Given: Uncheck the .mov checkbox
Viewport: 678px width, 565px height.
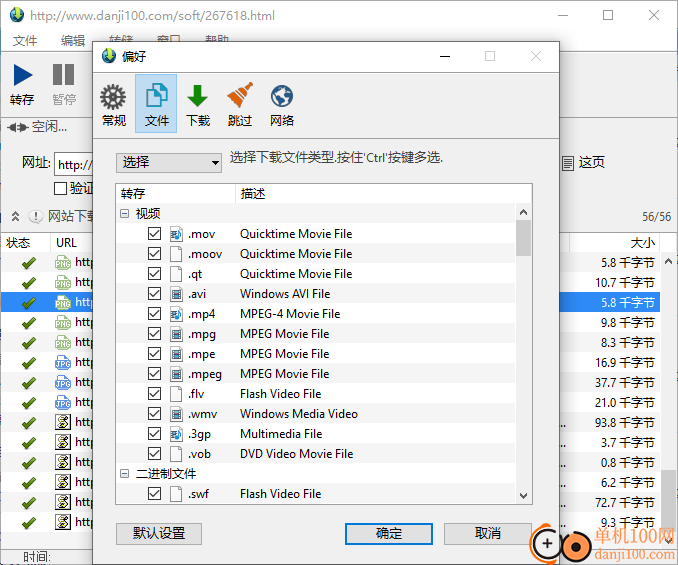Looking at the screenshot, I should (154, 234).
